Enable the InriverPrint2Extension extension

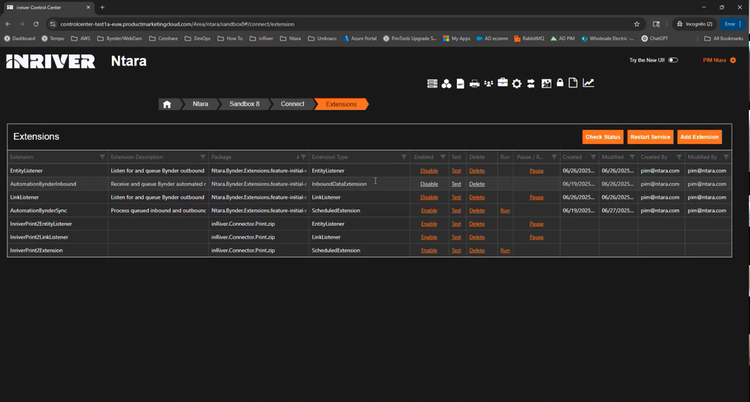pyautogui.click(x=429, y=251)
